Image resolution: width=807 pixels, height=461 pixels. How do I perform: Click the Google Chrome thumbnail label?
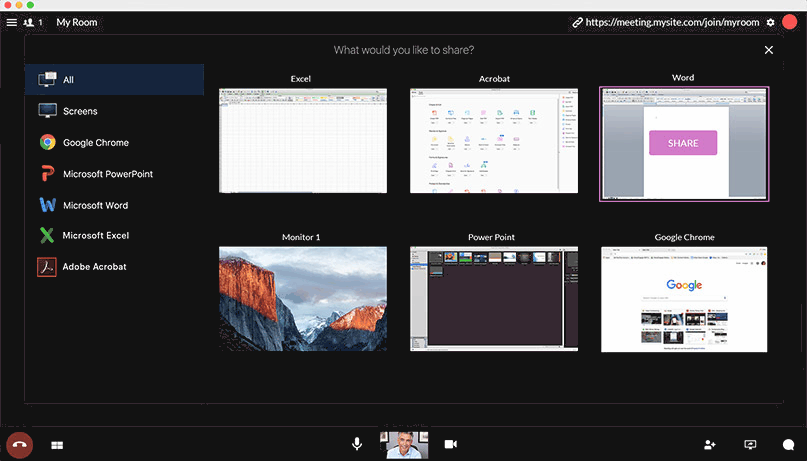(685, 237)
